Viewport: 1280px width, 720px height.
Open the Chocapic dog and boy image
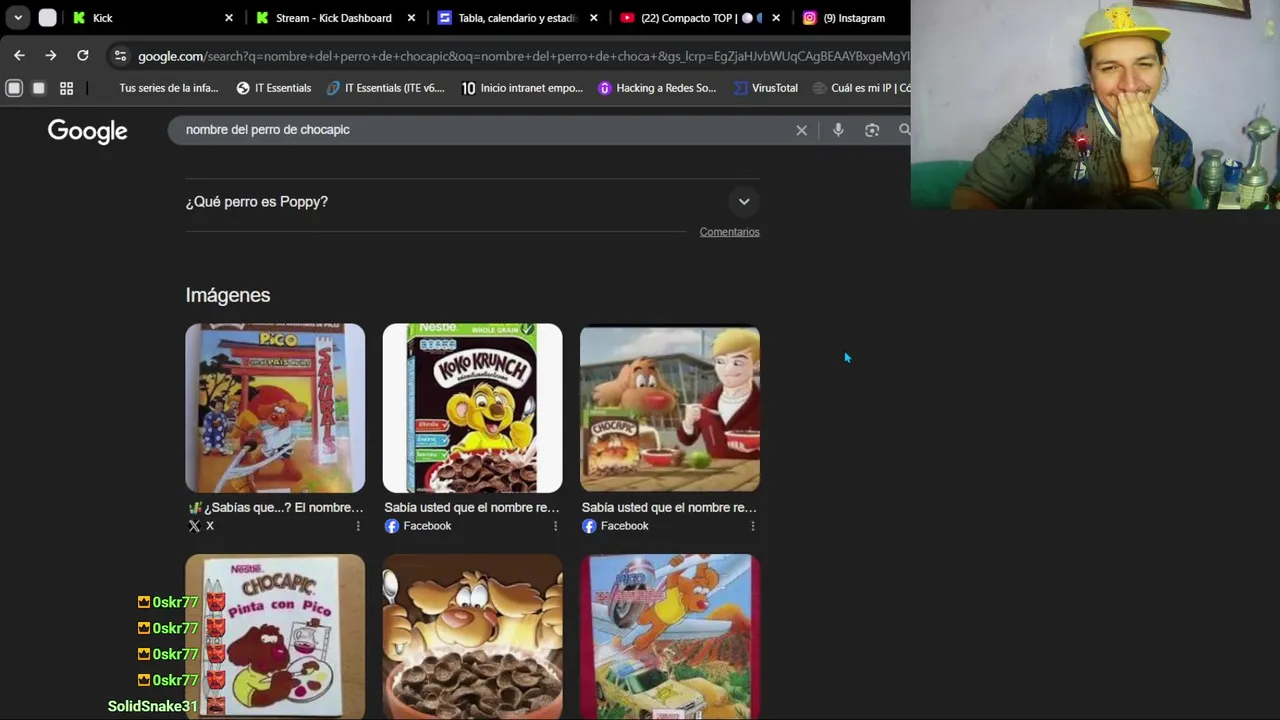(670, 408)
